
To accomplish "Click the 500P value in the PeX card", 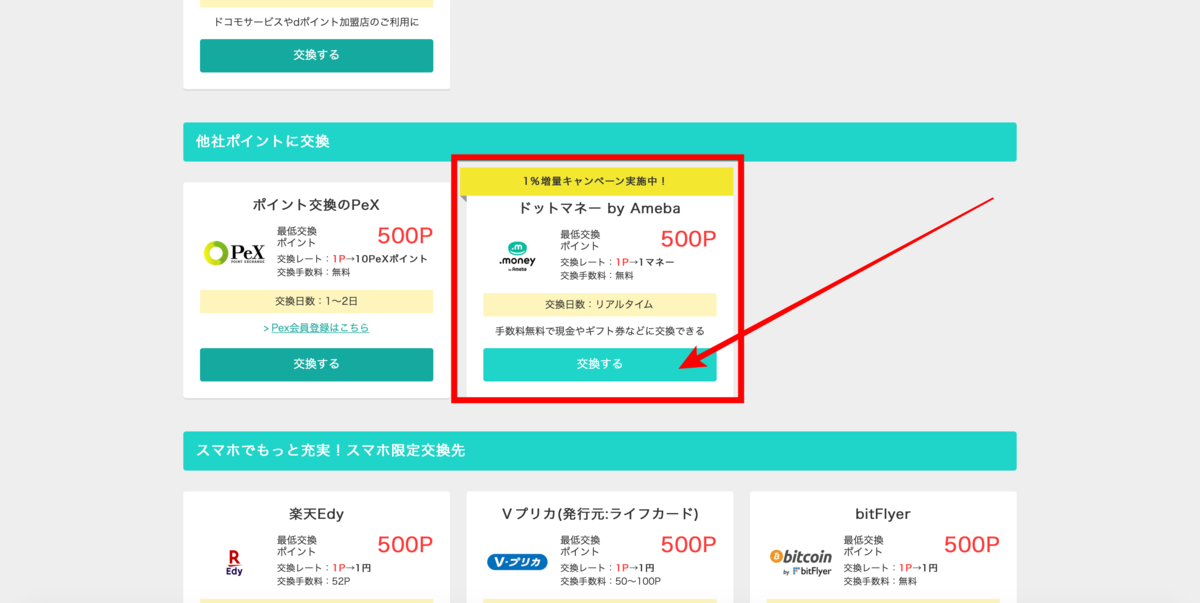I will click(x=405, y=236).
